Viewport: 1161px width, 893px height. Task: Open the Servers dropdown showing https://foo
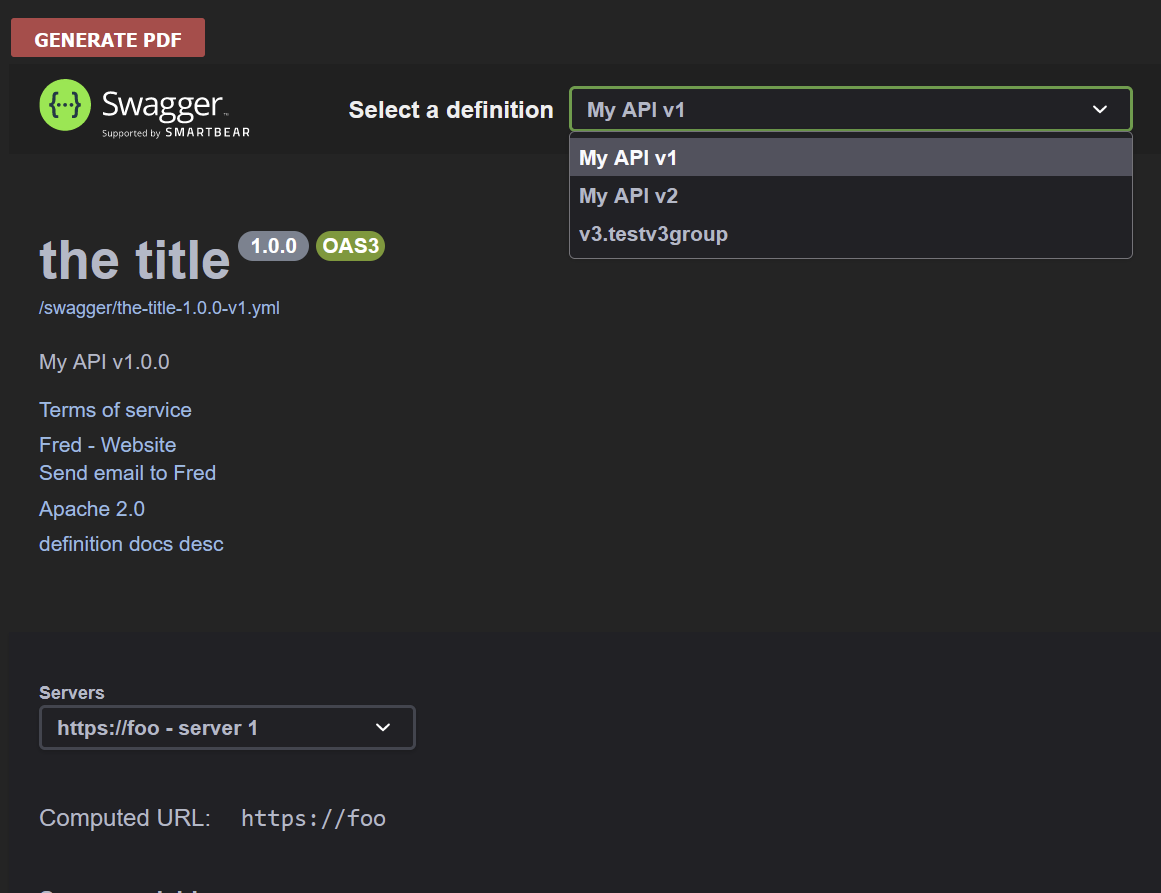click(227, 727)
